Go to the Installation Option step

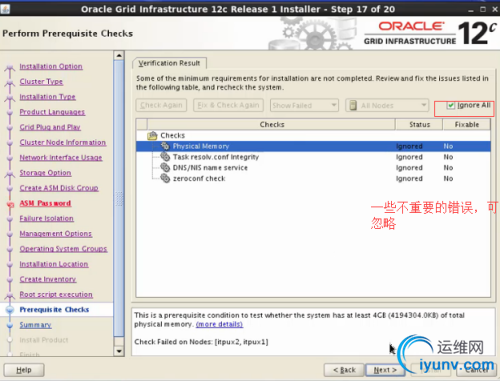click(x=51, y=66)
